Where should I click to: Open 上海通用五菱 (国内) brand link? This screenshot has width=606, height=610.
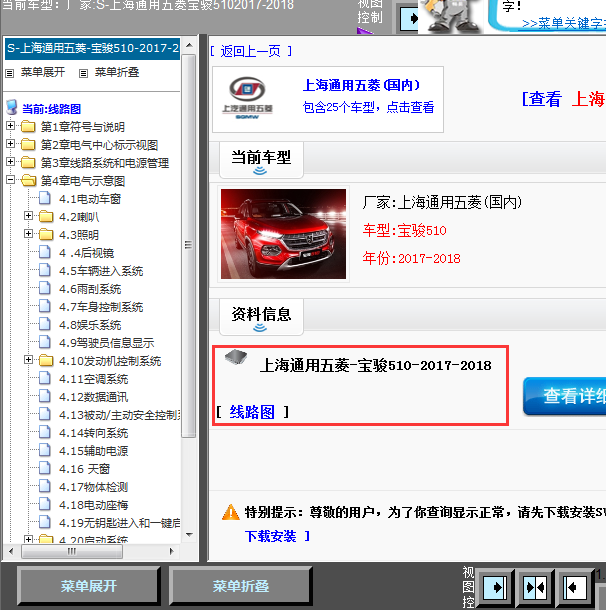coord(361,85)
